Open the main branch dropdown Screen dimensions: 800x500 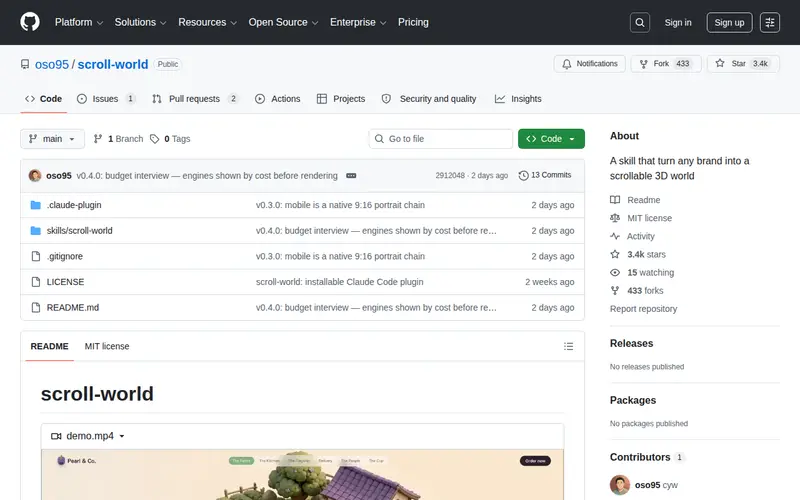pos(52,139)
